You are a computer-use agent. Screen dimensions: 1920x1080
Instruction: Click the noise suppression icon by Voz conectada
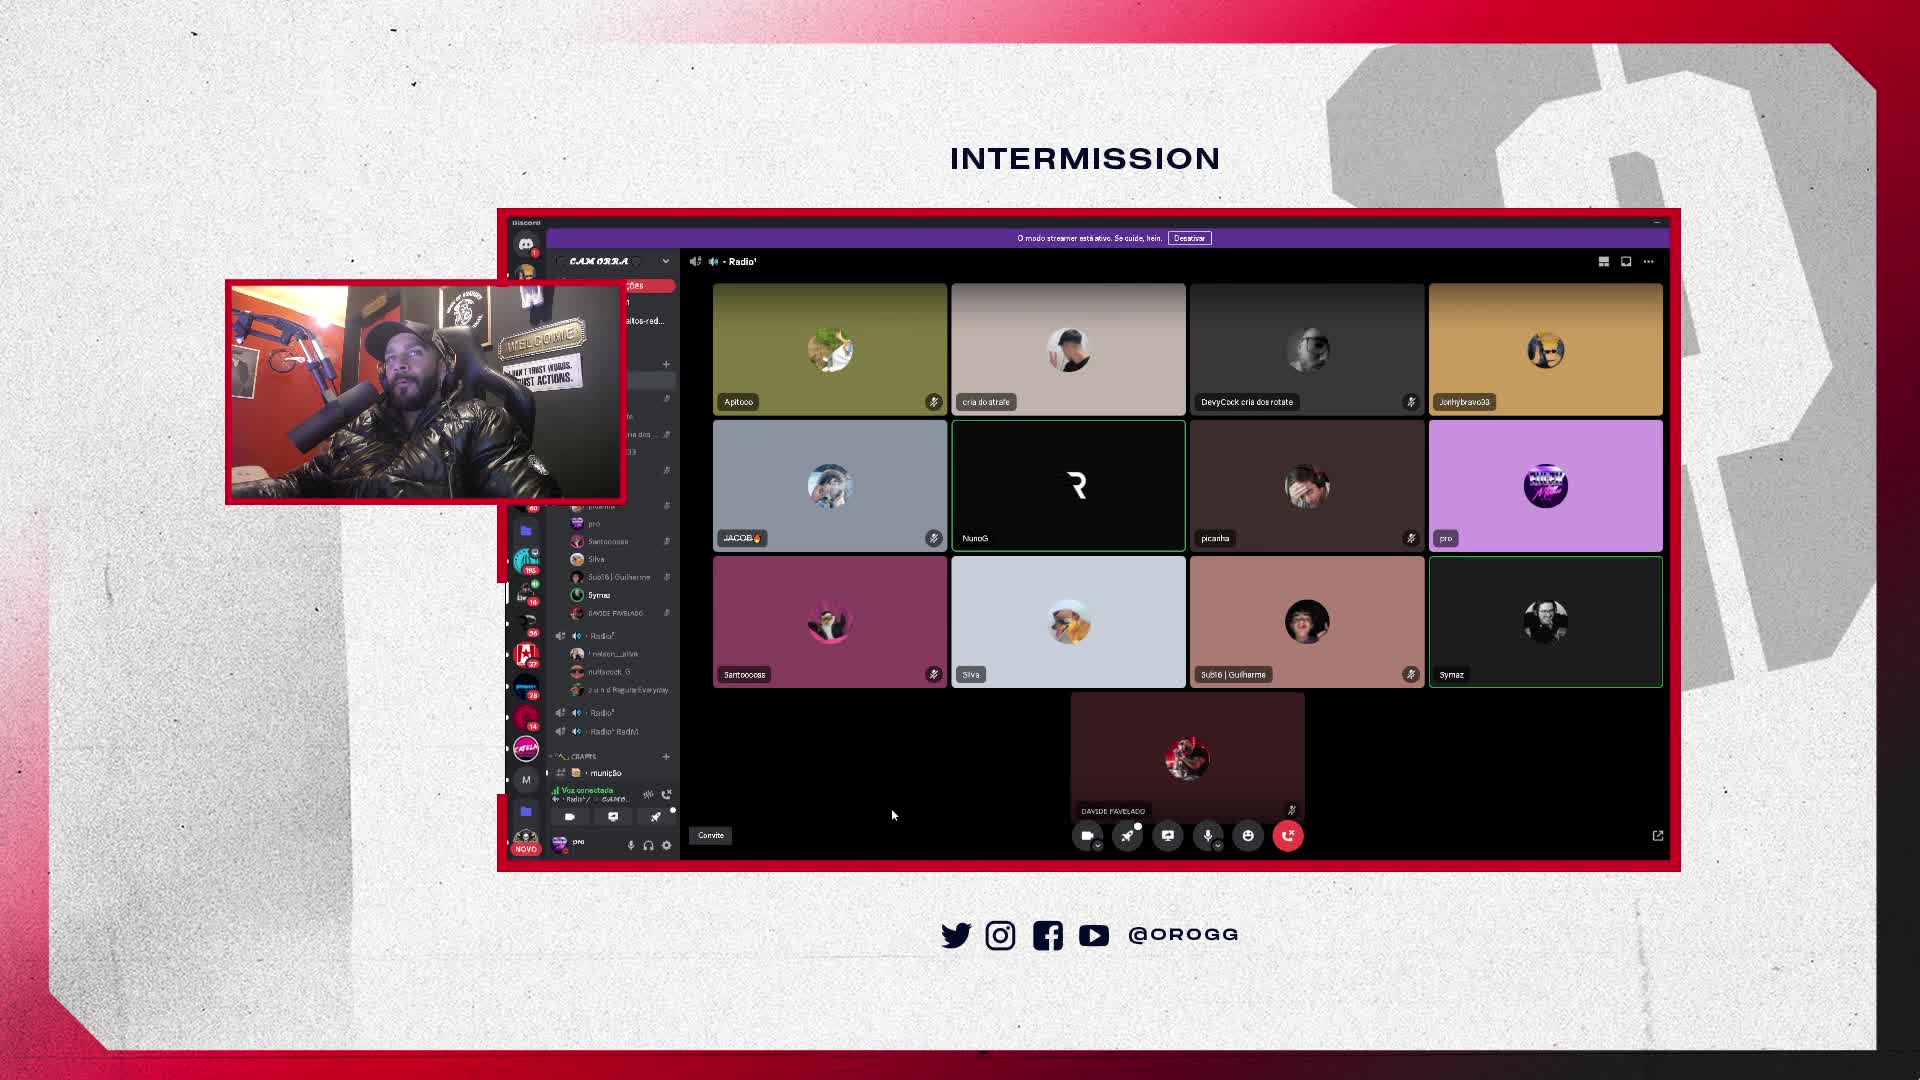click(648, 795)
